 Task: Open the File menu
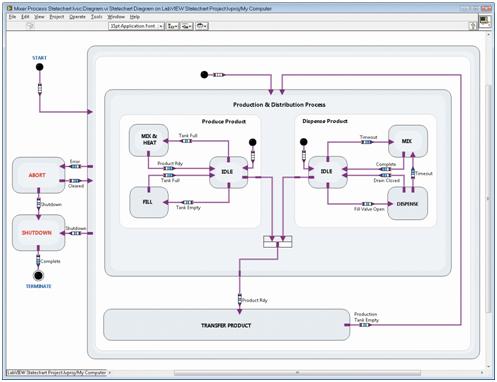pos(12,17)
